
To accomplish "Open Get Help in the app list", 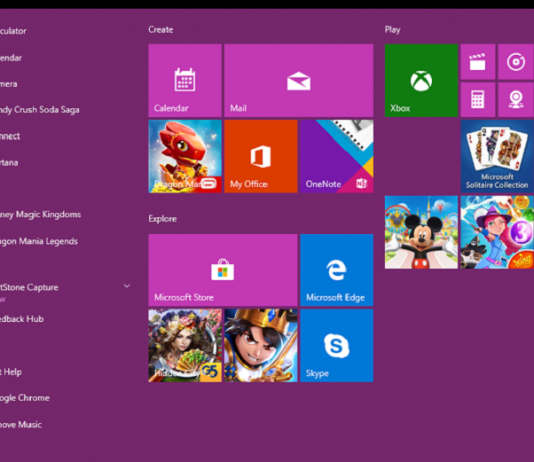I will (x=11, y=372).
